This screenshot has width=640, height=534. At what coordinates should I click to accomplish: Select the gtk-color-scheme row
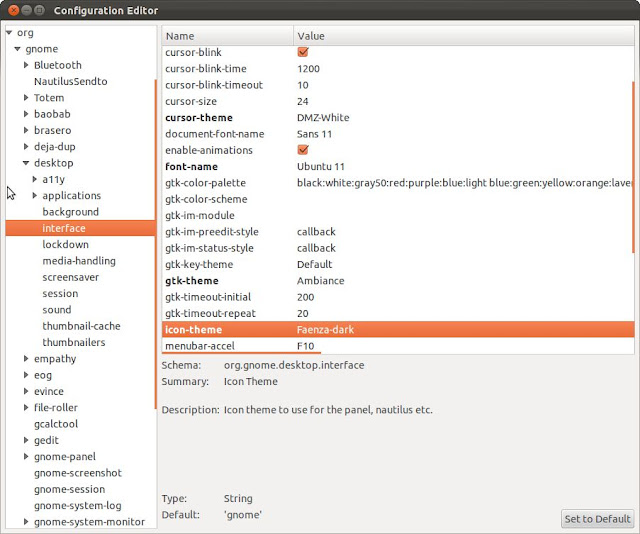(x=398, y=199)
